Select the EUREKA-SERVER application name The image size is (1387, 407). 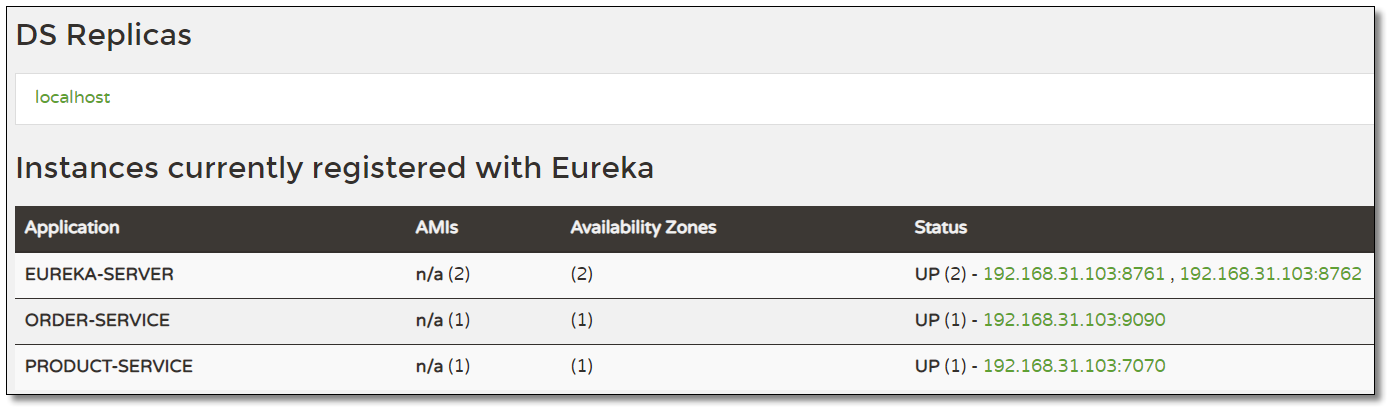(99, 274)
